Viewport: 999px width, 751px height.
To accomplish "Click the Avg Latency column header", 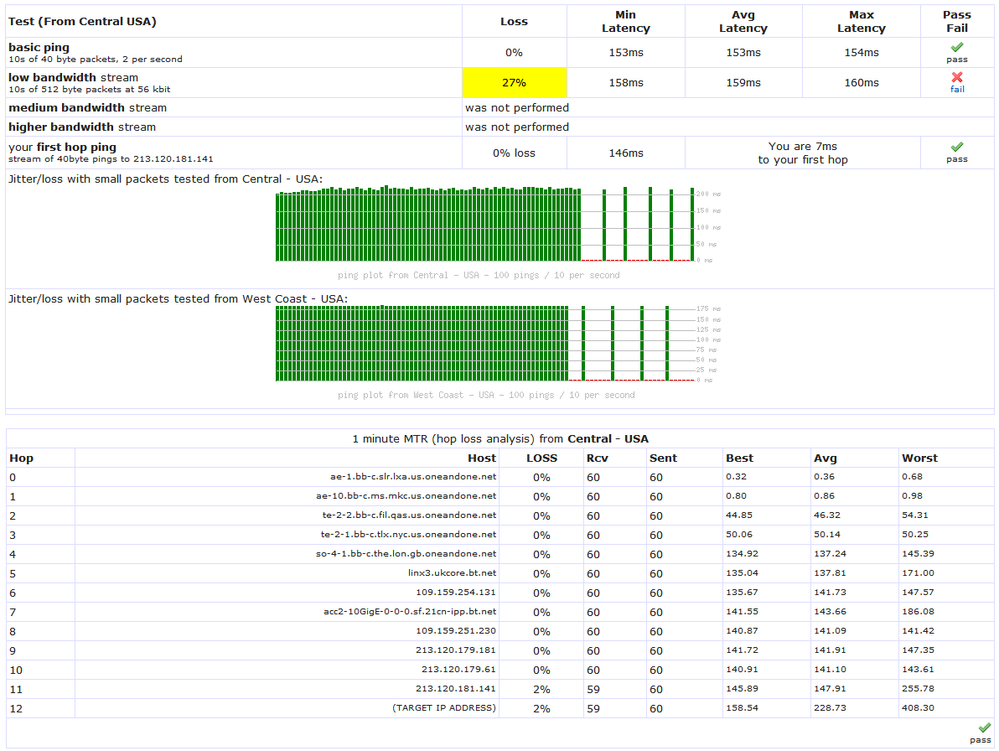I will click(743, 21).
